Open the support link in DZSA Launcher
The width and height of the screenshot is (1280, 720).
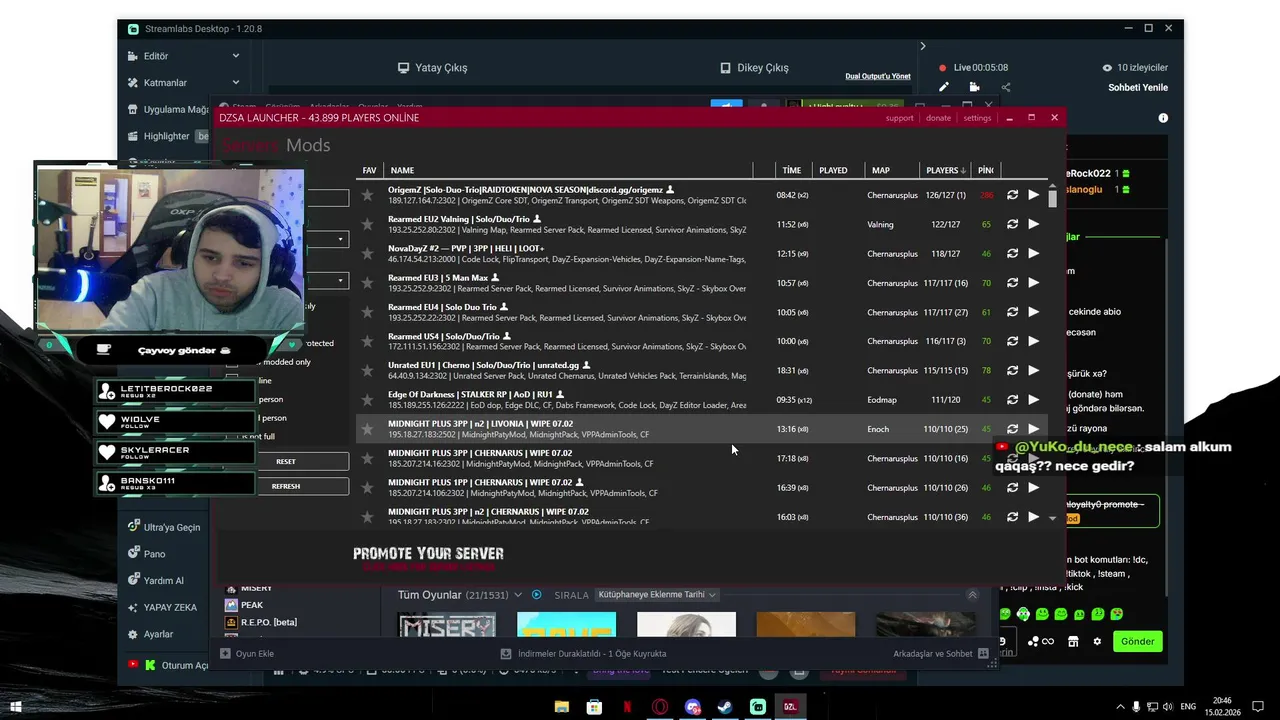click(899, 118)
